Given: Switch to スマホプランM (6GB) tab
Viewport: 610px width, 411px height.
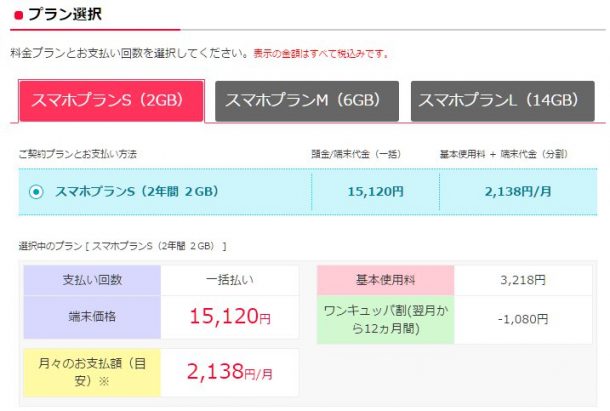Looking at the screenshot, I should [x=306, y=101].
